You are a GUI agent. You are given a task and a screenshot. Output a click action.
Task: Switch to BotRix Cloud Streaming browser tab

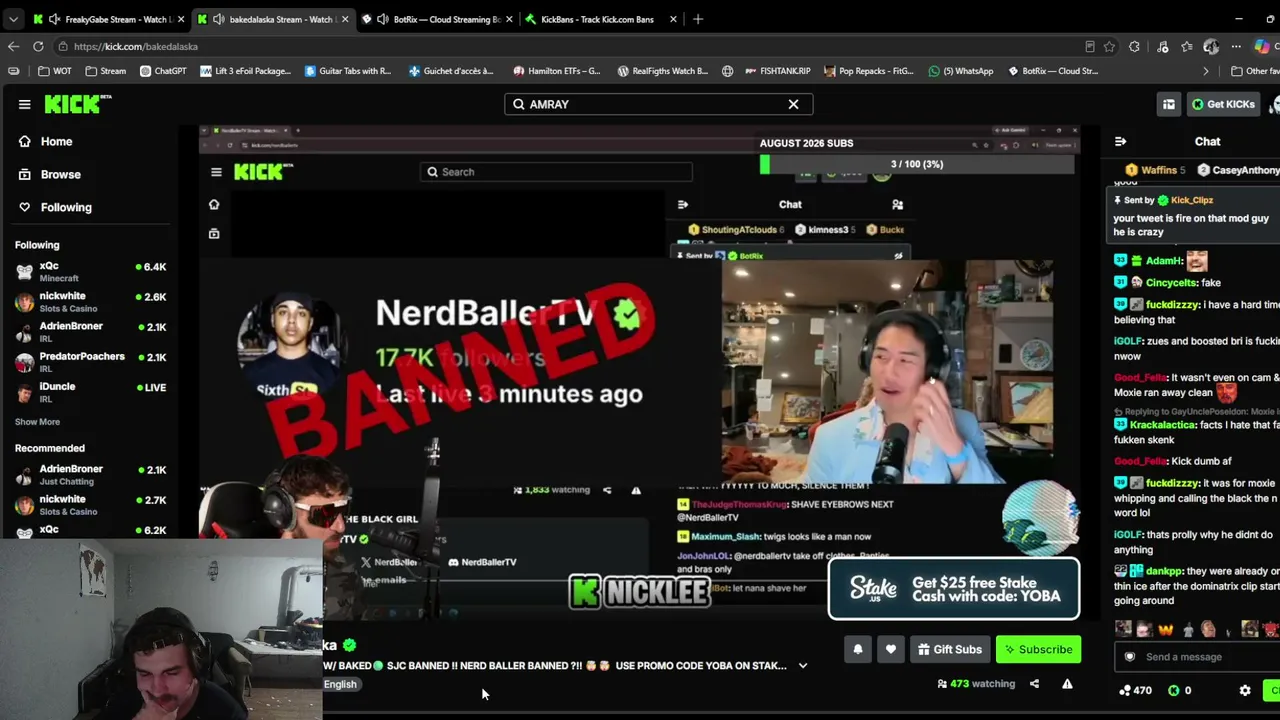[440, 19]
